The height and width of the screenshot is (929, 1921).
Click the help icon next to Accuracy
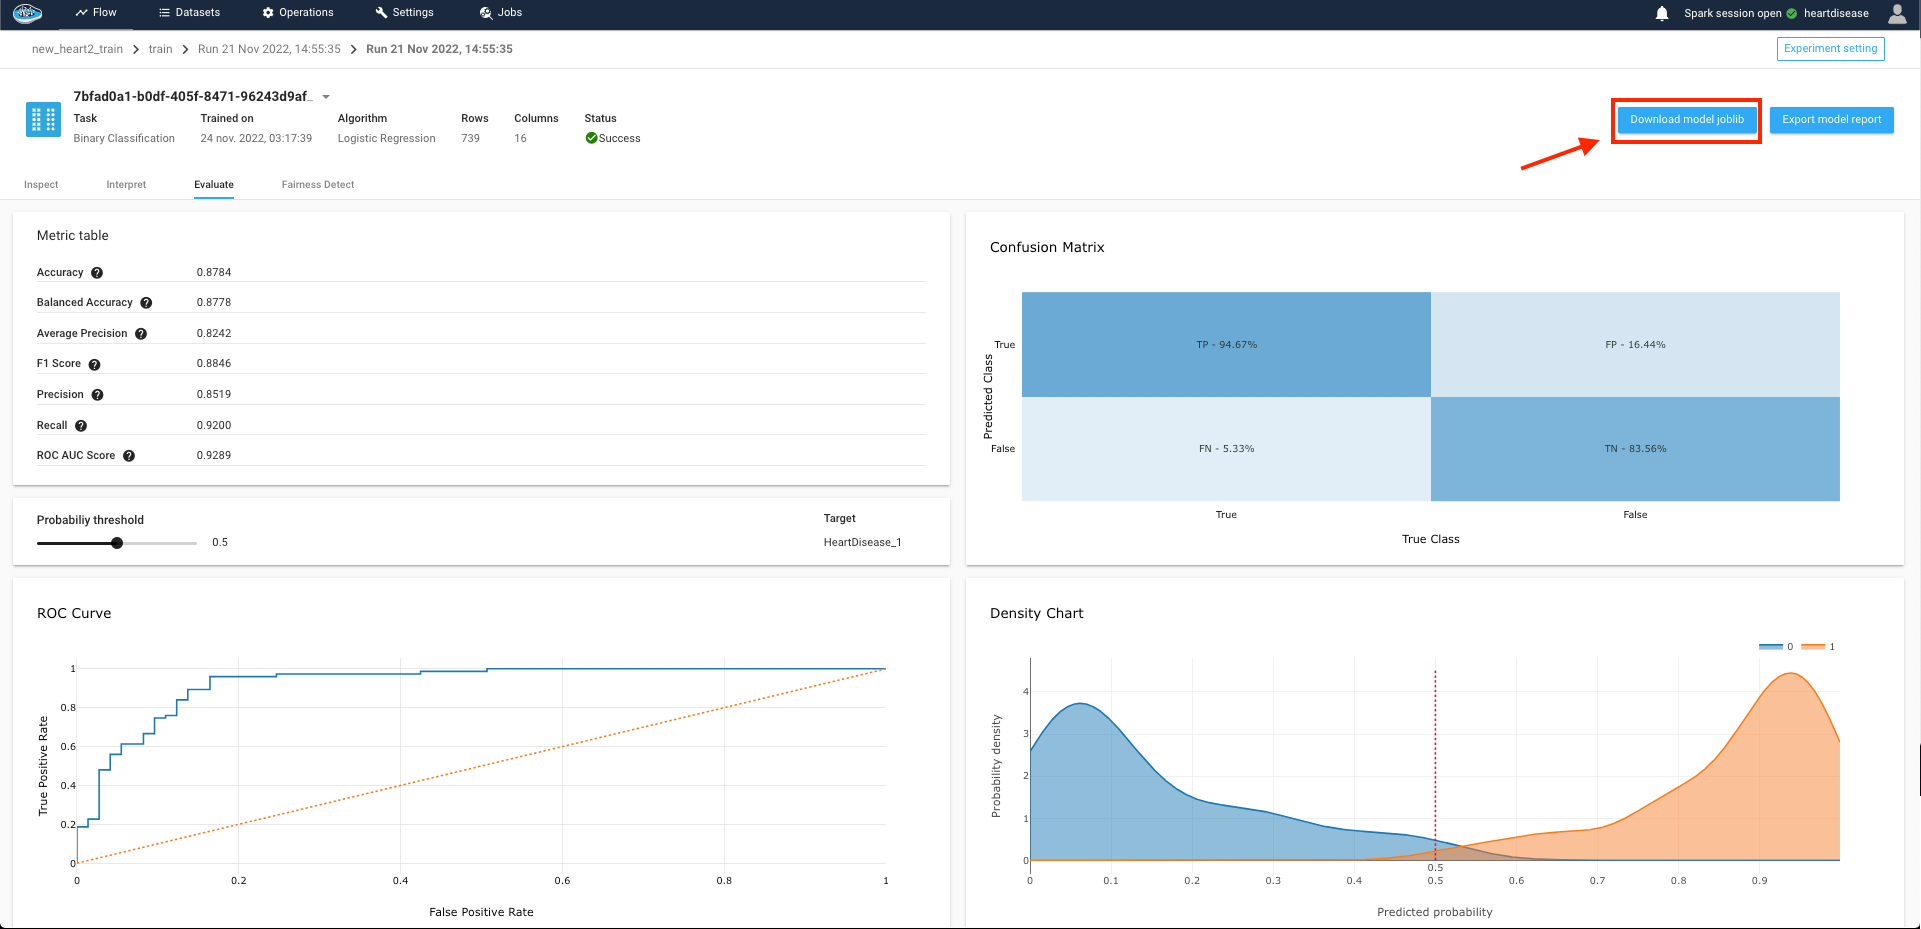tap(97, 273)
